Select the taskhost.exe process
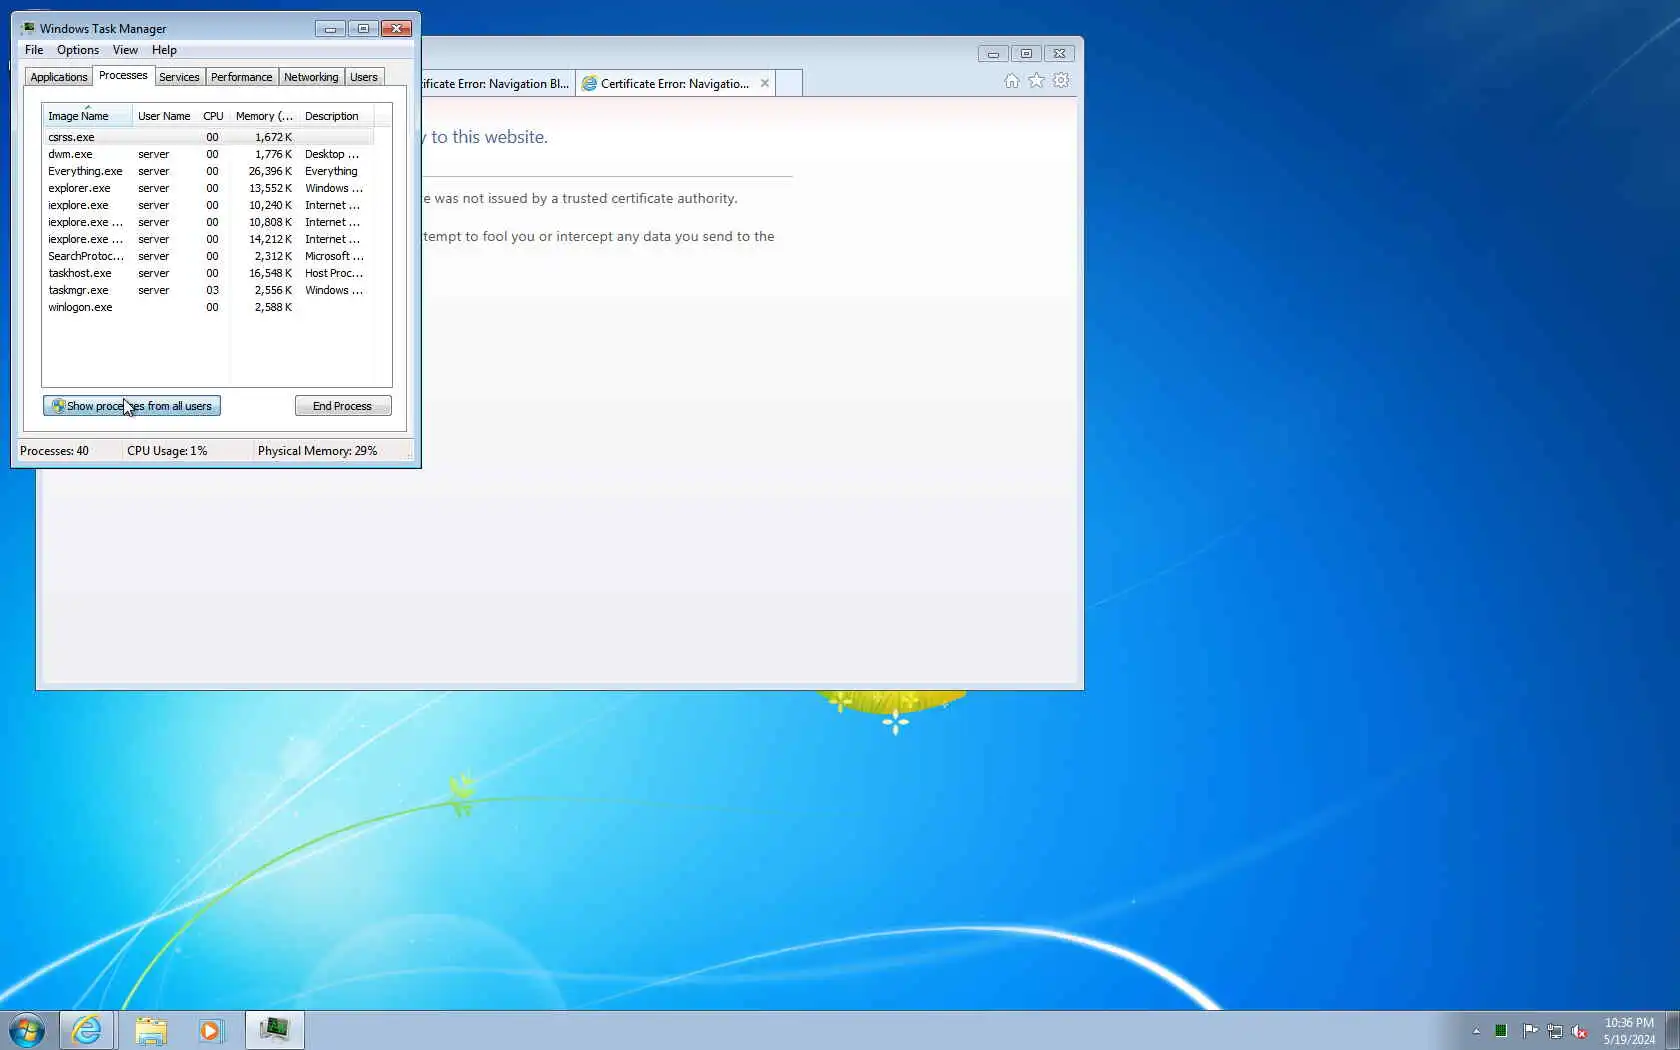 (208, 273)
